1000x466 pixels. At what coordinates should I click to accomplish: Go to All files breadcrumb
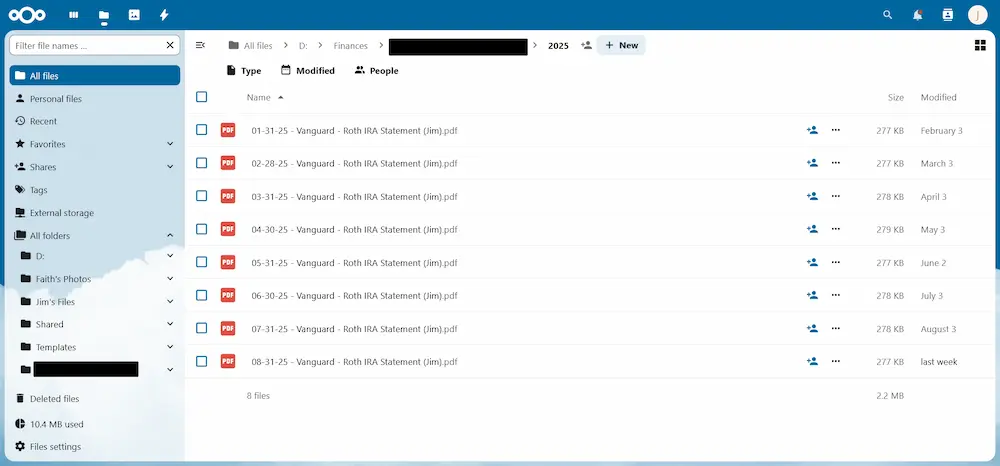point(251,45)
